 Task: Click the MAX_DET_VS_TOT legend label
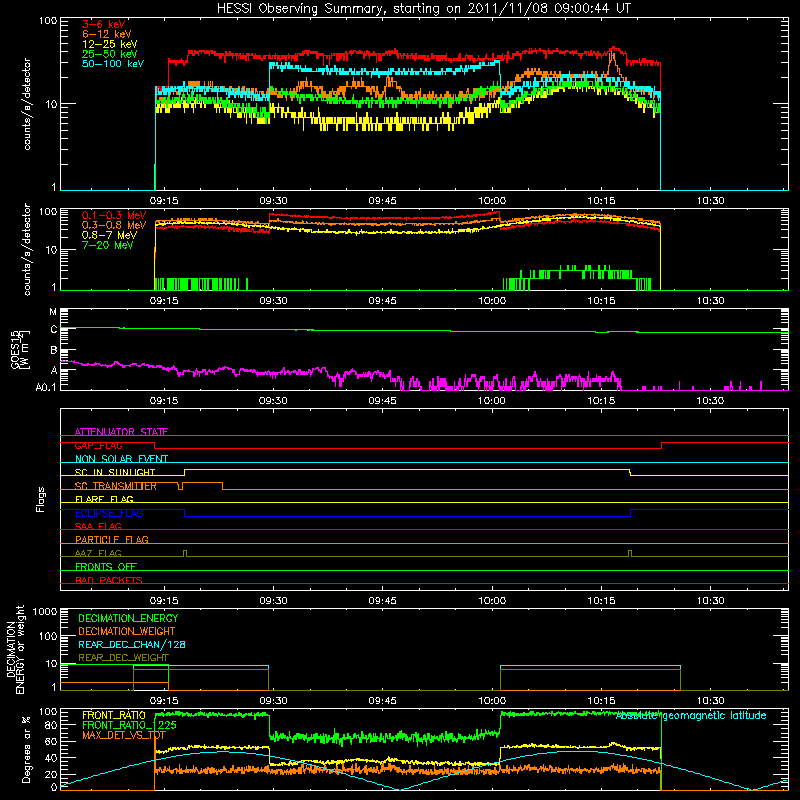pyautogui.click(x=124, y=735)
